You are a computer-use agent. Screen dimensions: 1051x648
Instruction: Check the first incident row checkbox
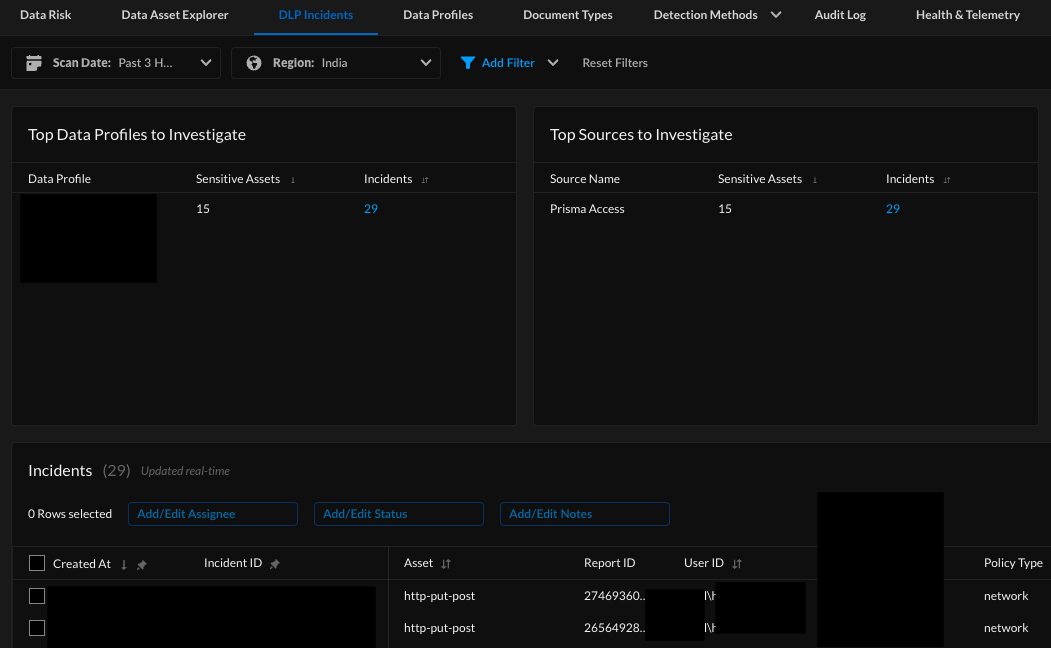[x=37, y=596]
